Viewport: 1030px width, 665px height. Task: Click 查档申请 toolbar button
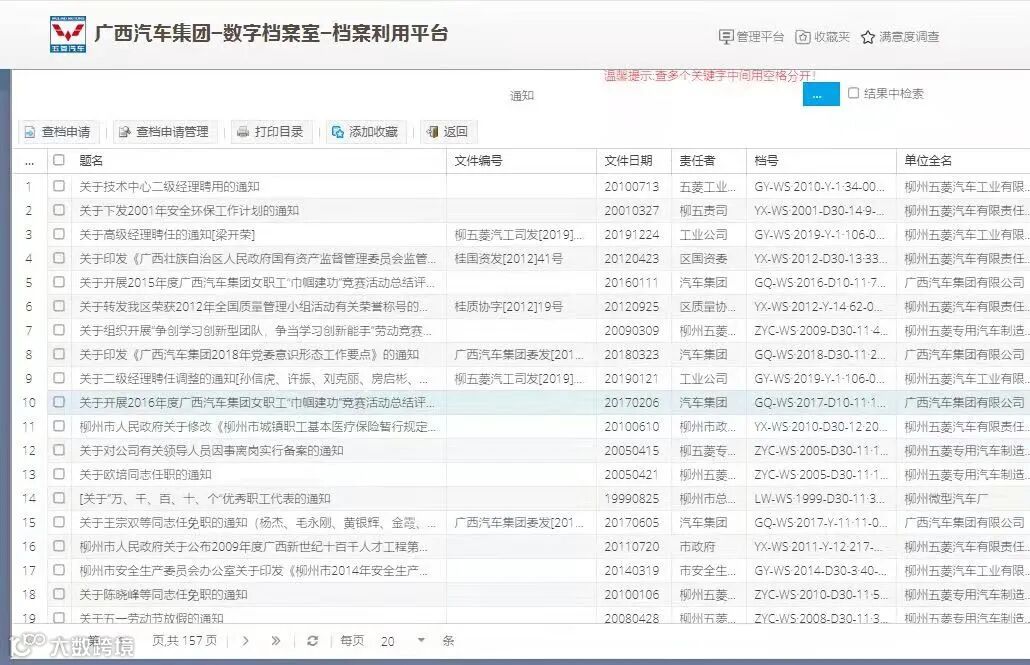[x=58, y=131]
